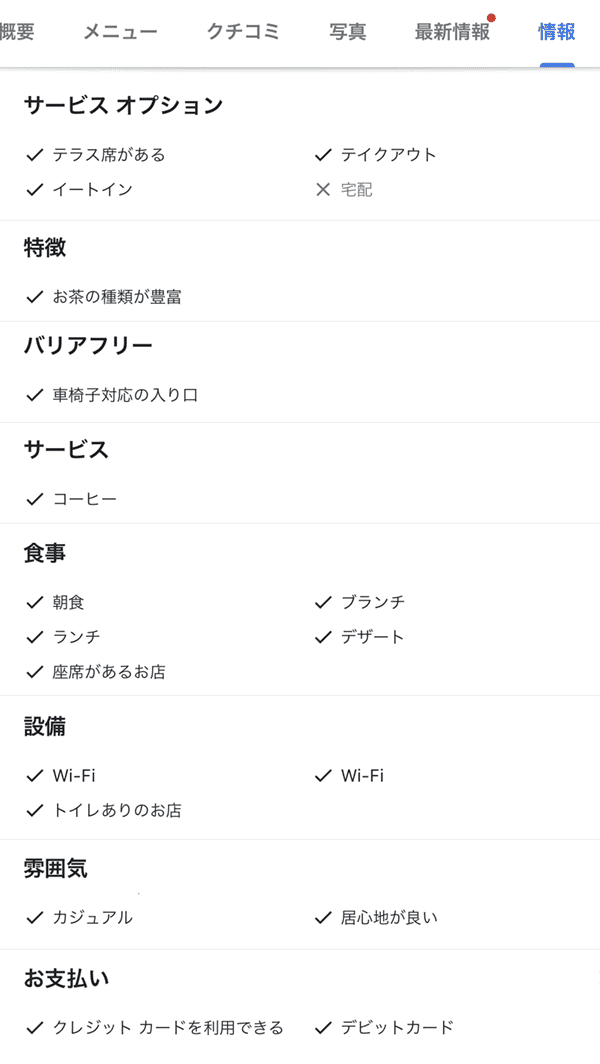Click the checkmark next to 車椅子対応の入り口
600x1064 pixels.
[35, 395]
